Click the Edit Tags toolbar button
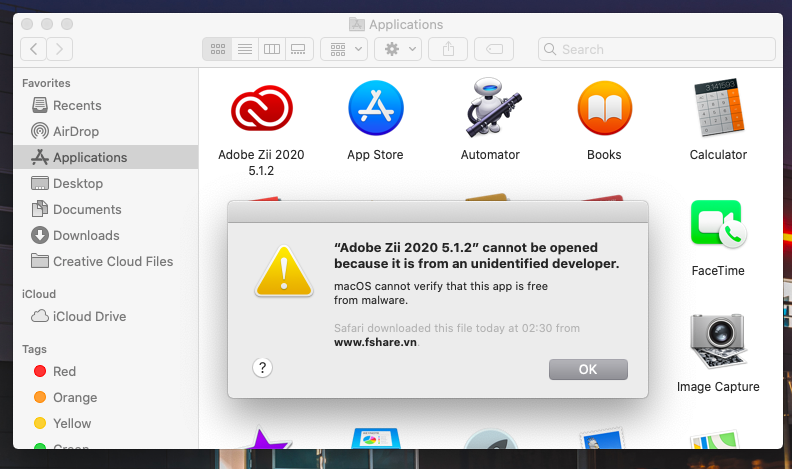The height and width of the screenshot is (469, 792). coord(494,49)
